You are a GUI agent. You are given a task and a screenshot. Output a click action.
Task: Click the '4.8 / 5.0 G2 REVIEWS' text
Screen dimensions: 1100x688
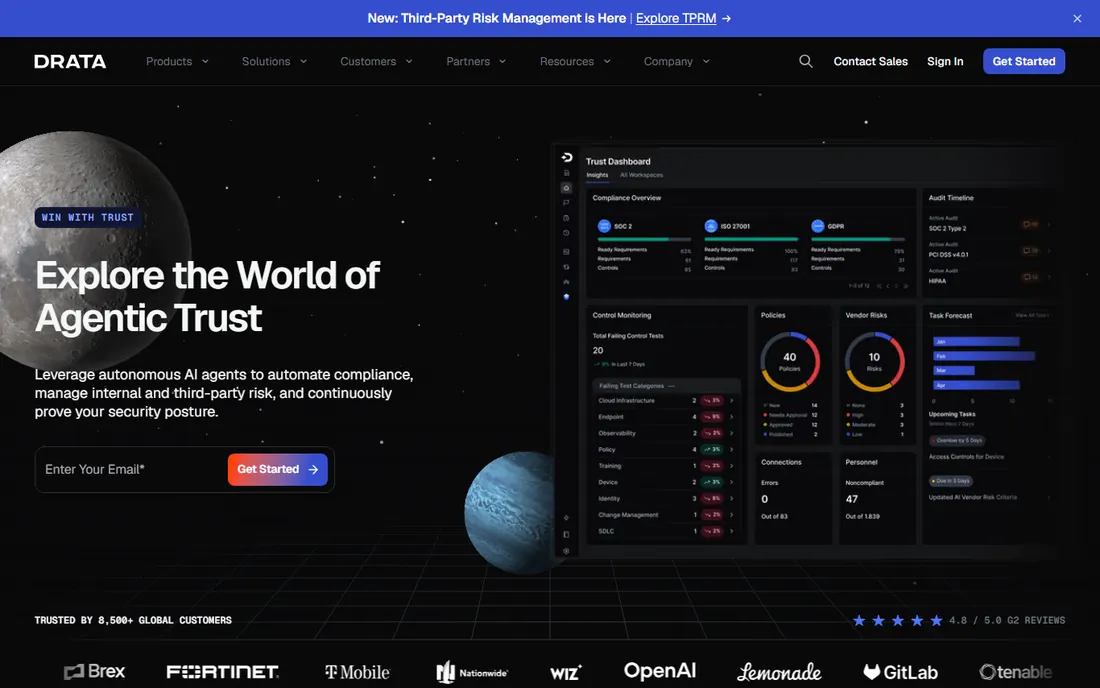[x=1007, y=620]
